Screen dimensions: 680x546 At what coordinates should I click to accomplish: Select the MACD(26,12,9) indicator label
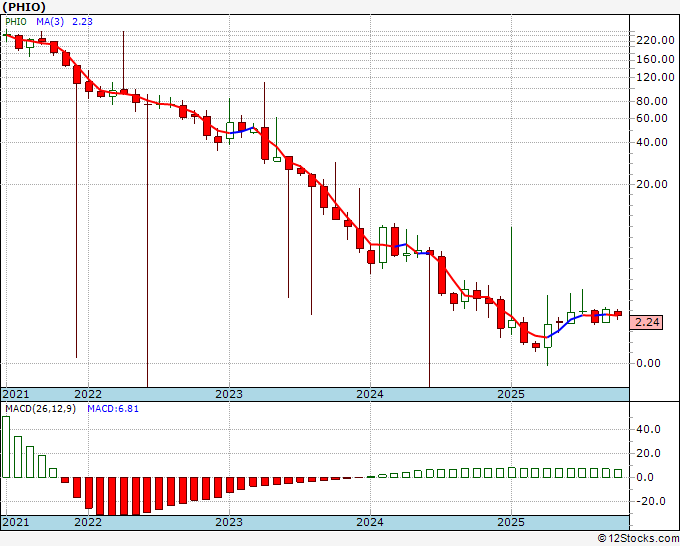click(40, 409)
